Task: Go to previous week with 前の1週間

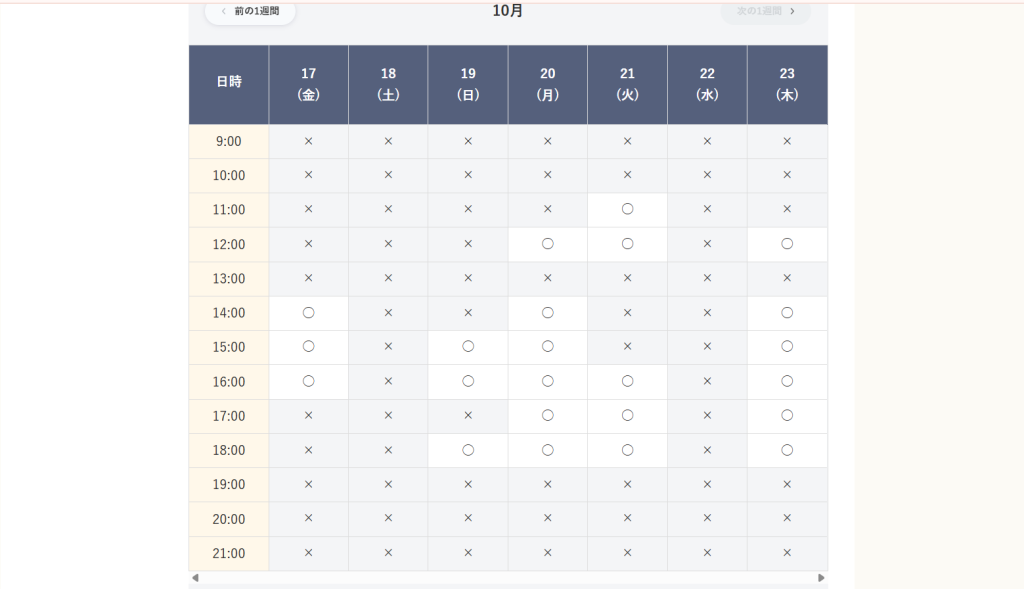Action: tap(250, 11)
